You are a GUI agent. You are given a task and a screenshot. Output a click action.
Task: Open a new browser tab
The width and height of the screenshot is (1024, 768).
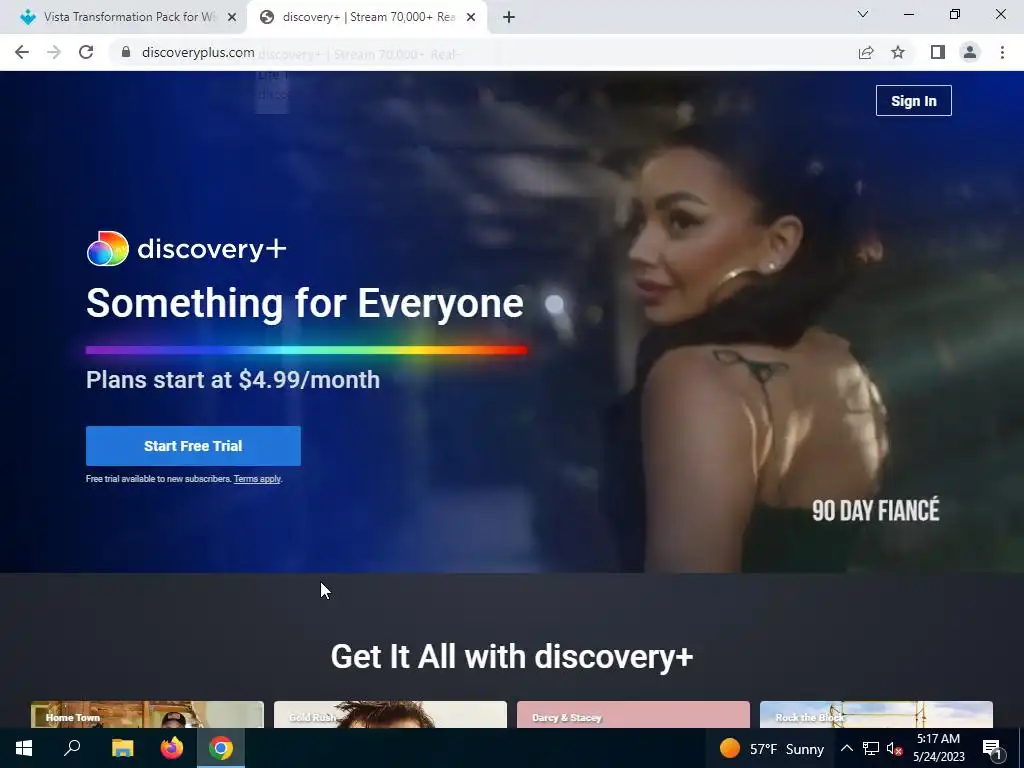509,17
